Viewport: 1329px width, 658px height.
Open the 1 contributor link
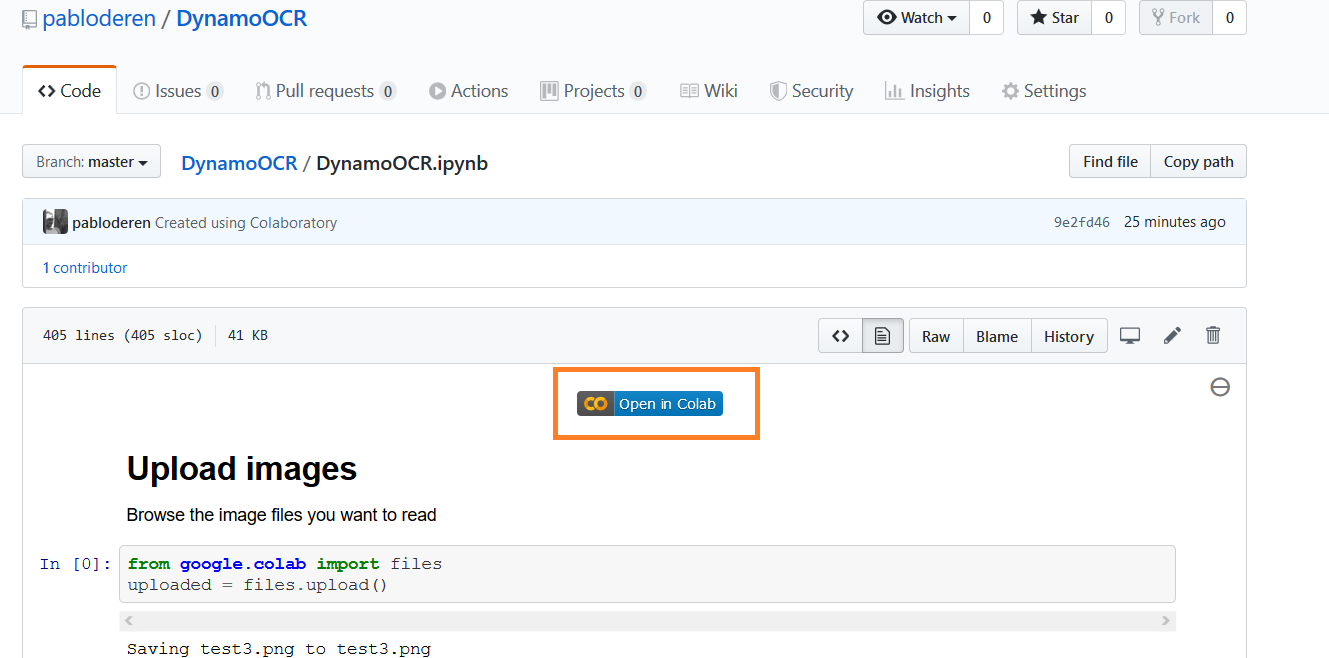pos(85,268)
